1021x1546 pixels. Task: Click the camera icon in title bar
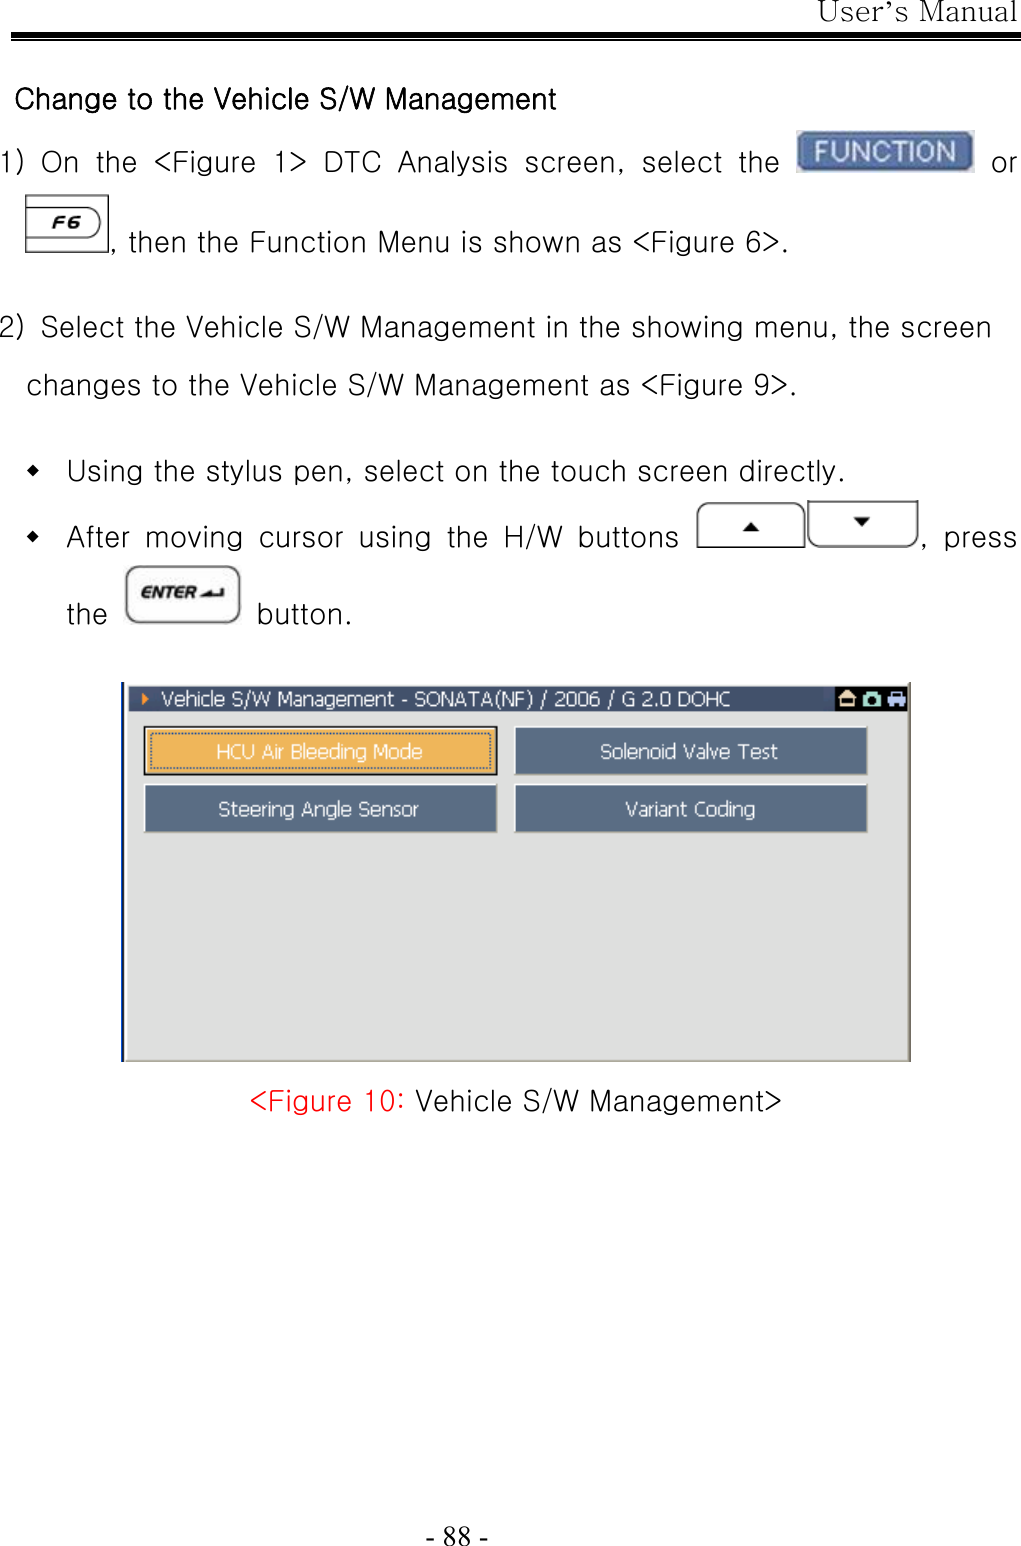(x=872, y=699)
